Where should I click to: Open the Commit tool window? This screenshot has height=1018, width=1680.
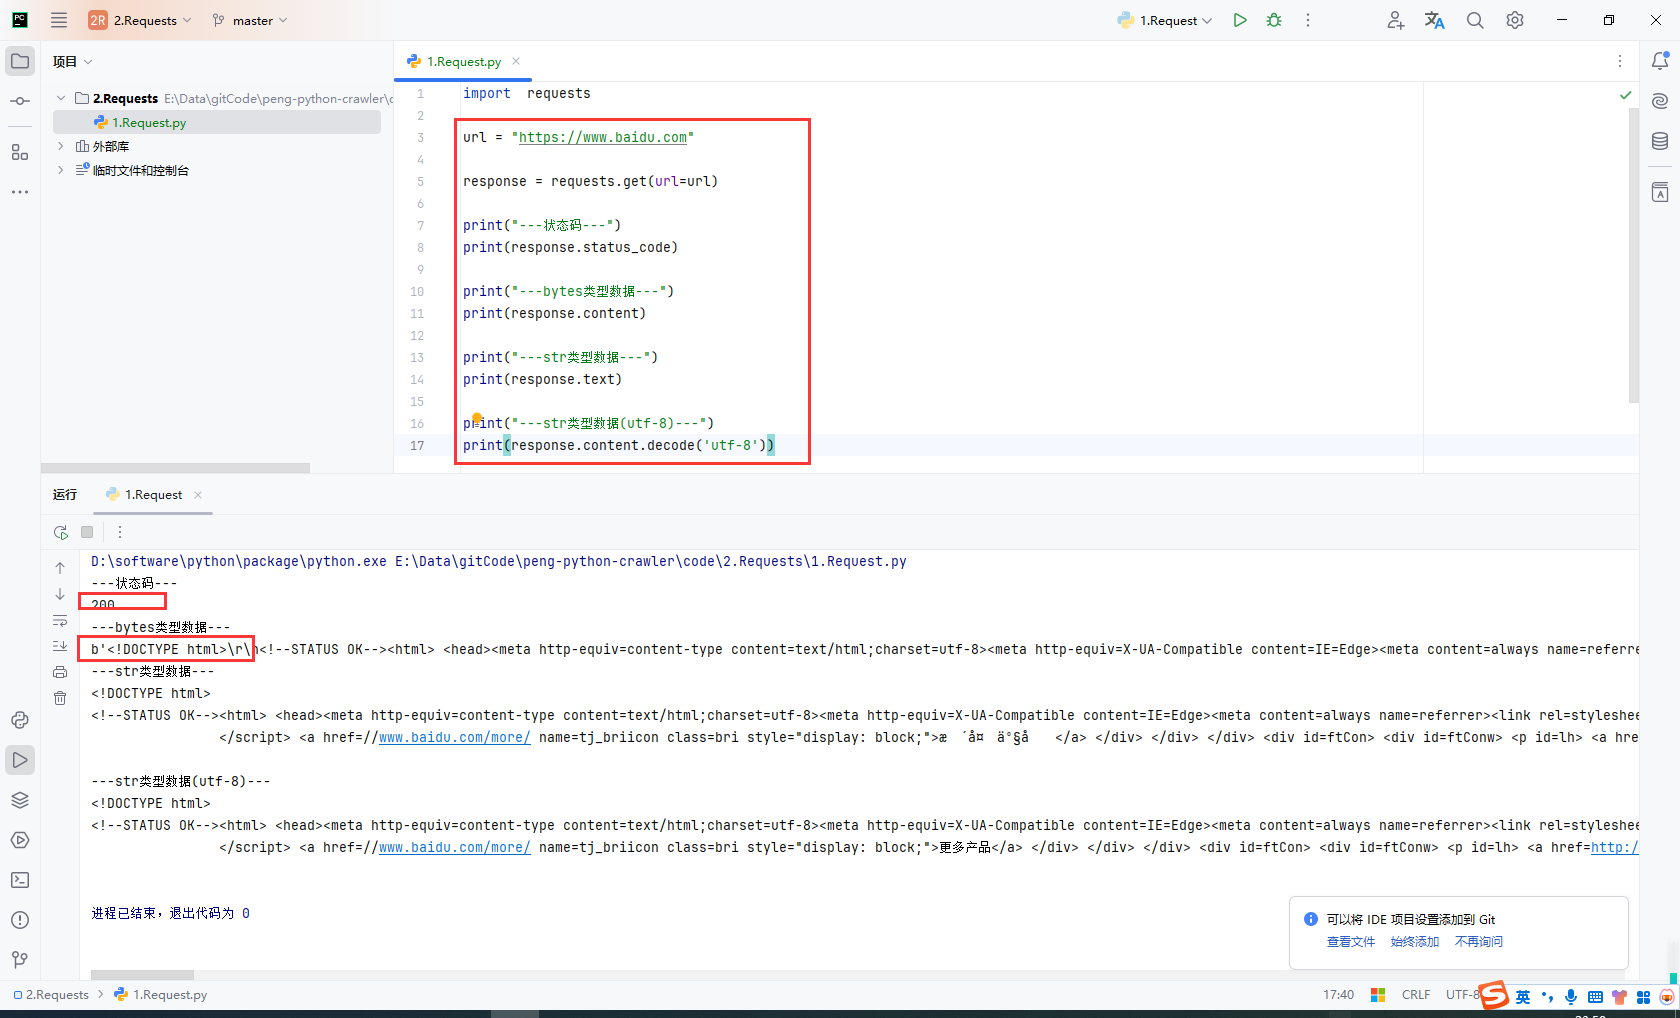click(x=20, y=101)
